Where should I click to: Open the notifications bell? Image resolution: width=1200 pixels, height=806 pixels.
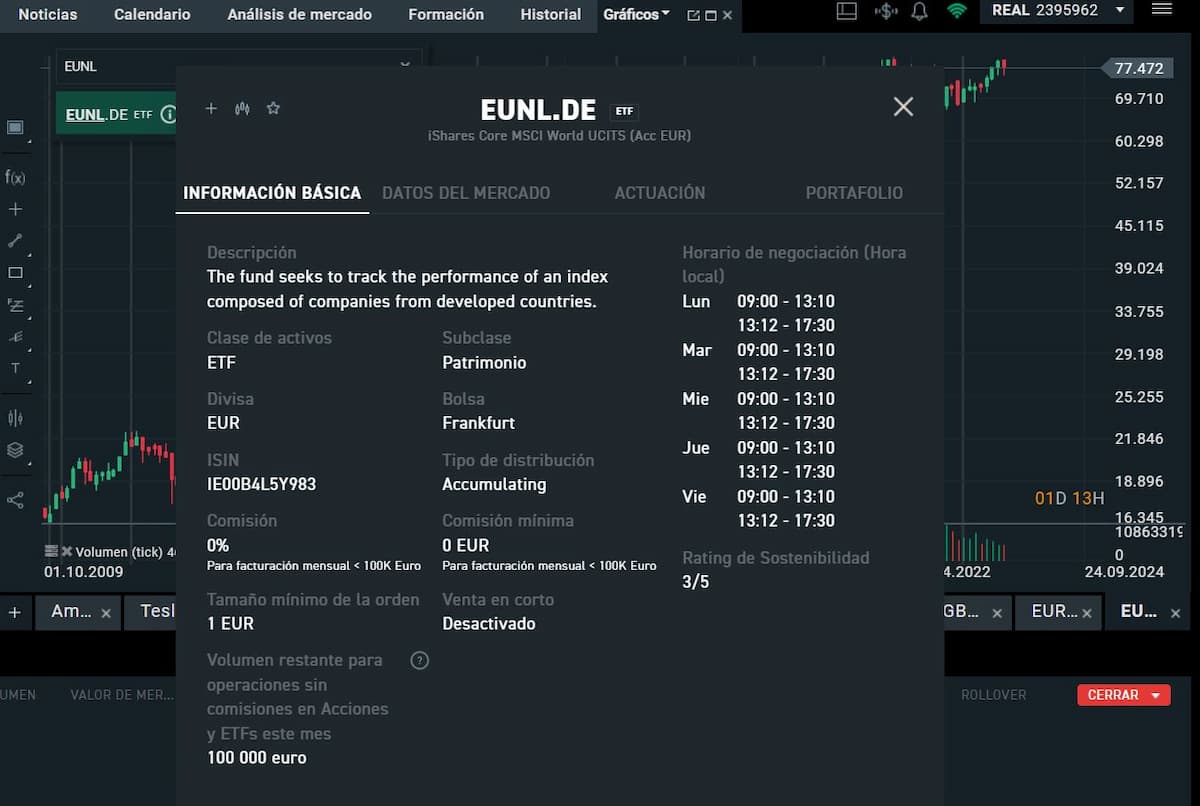point(920,12)
